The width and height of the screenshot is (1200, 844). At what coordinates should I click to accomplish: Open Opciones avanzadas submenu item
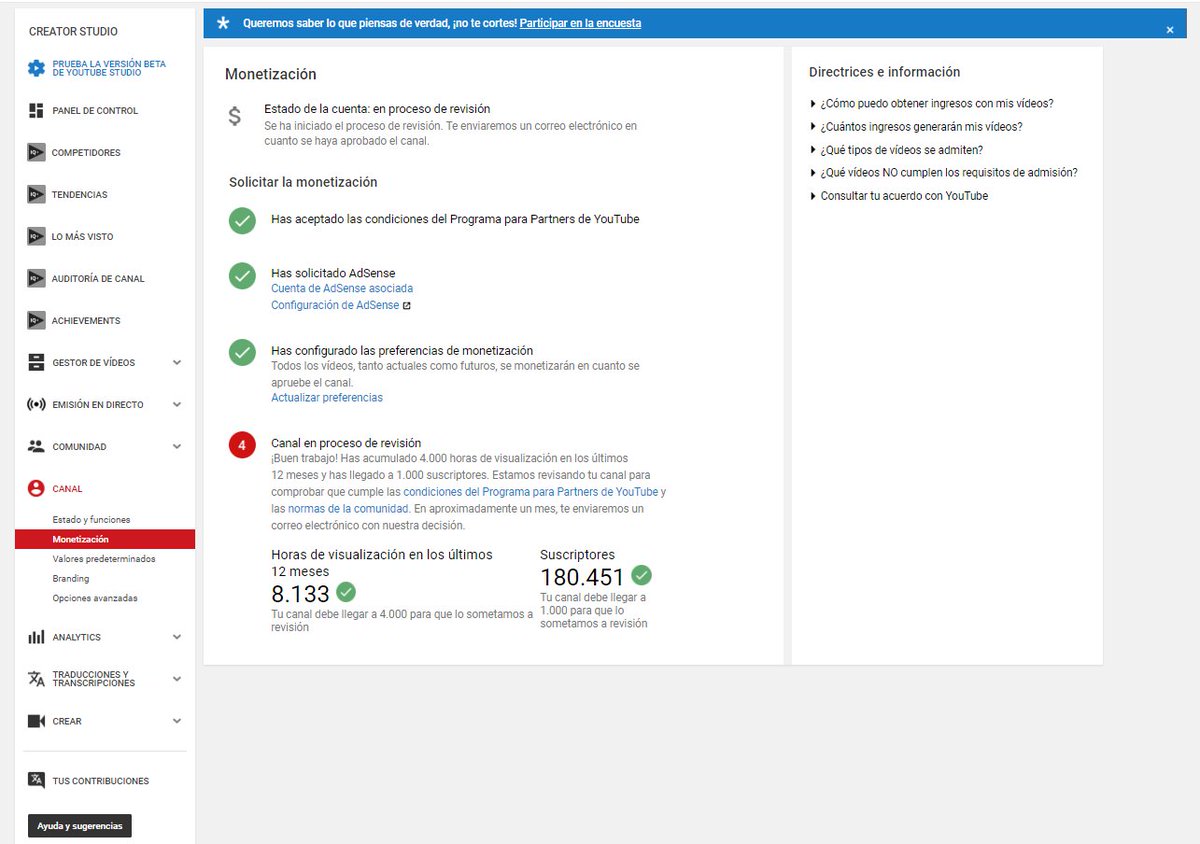95,598
